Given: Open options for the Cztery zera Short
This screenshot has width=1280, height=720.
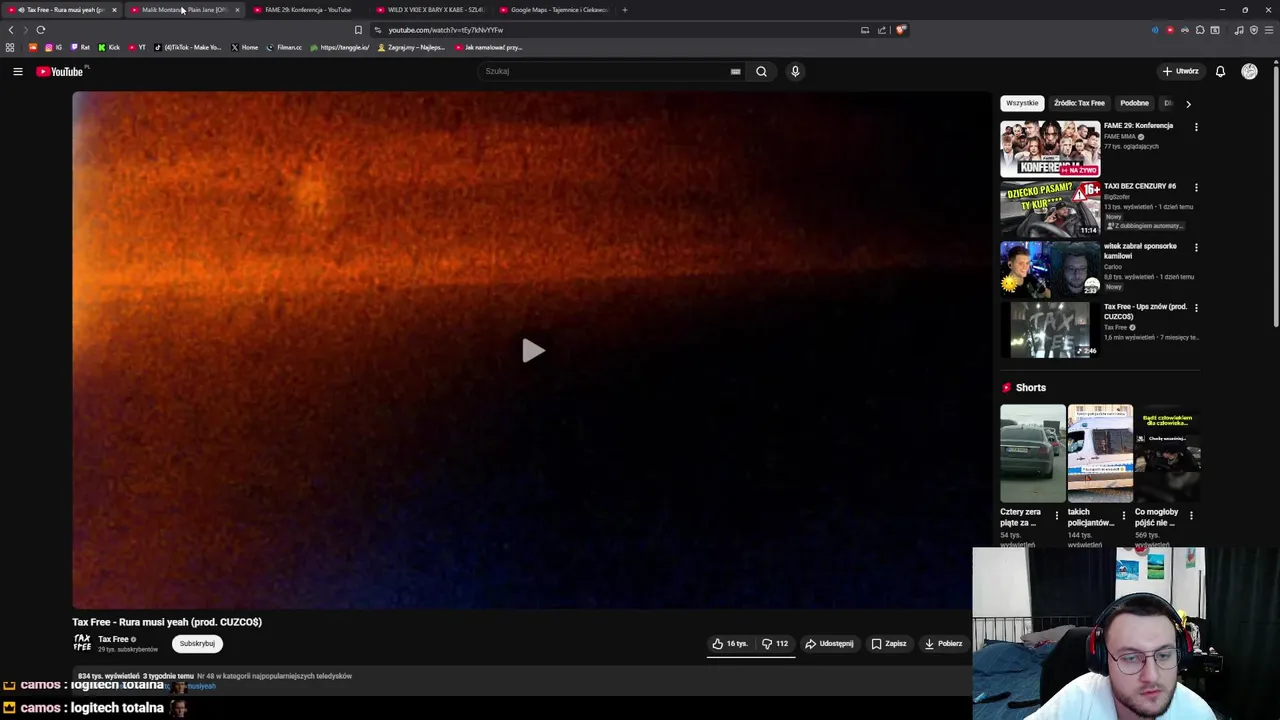Looking at the screenshot, I should point(1057,516).
